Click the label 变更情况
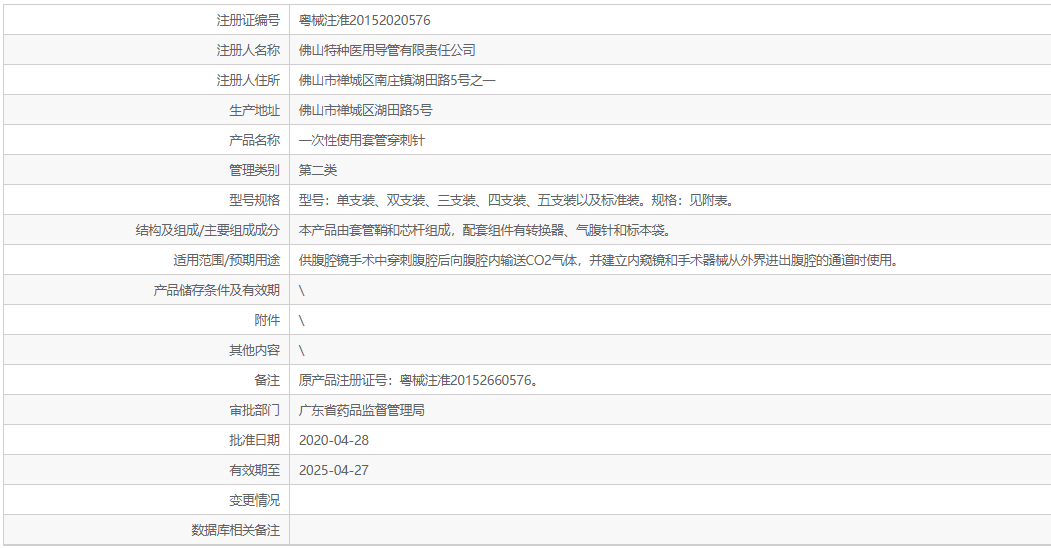Image resolution: width=1051 pixels, height=548 pixels. click(x=254, y=500)
